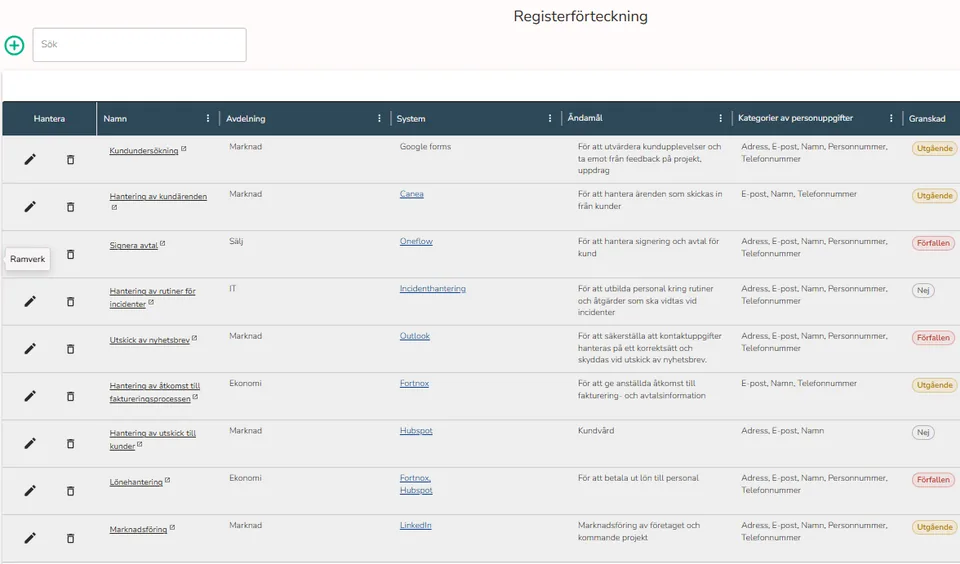Delete the Lönehantering row
Screen dimensions: 960x564
pos(70,491)
